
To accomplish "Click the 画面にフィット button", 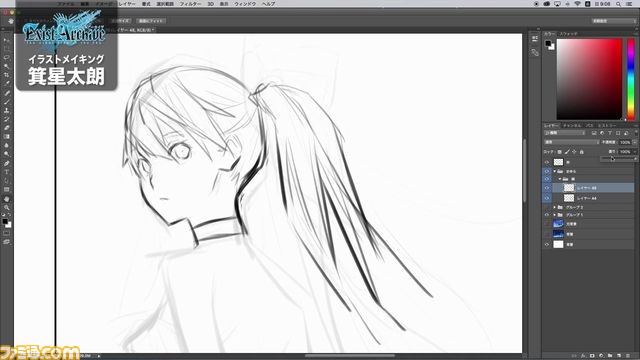I will 151,21.
